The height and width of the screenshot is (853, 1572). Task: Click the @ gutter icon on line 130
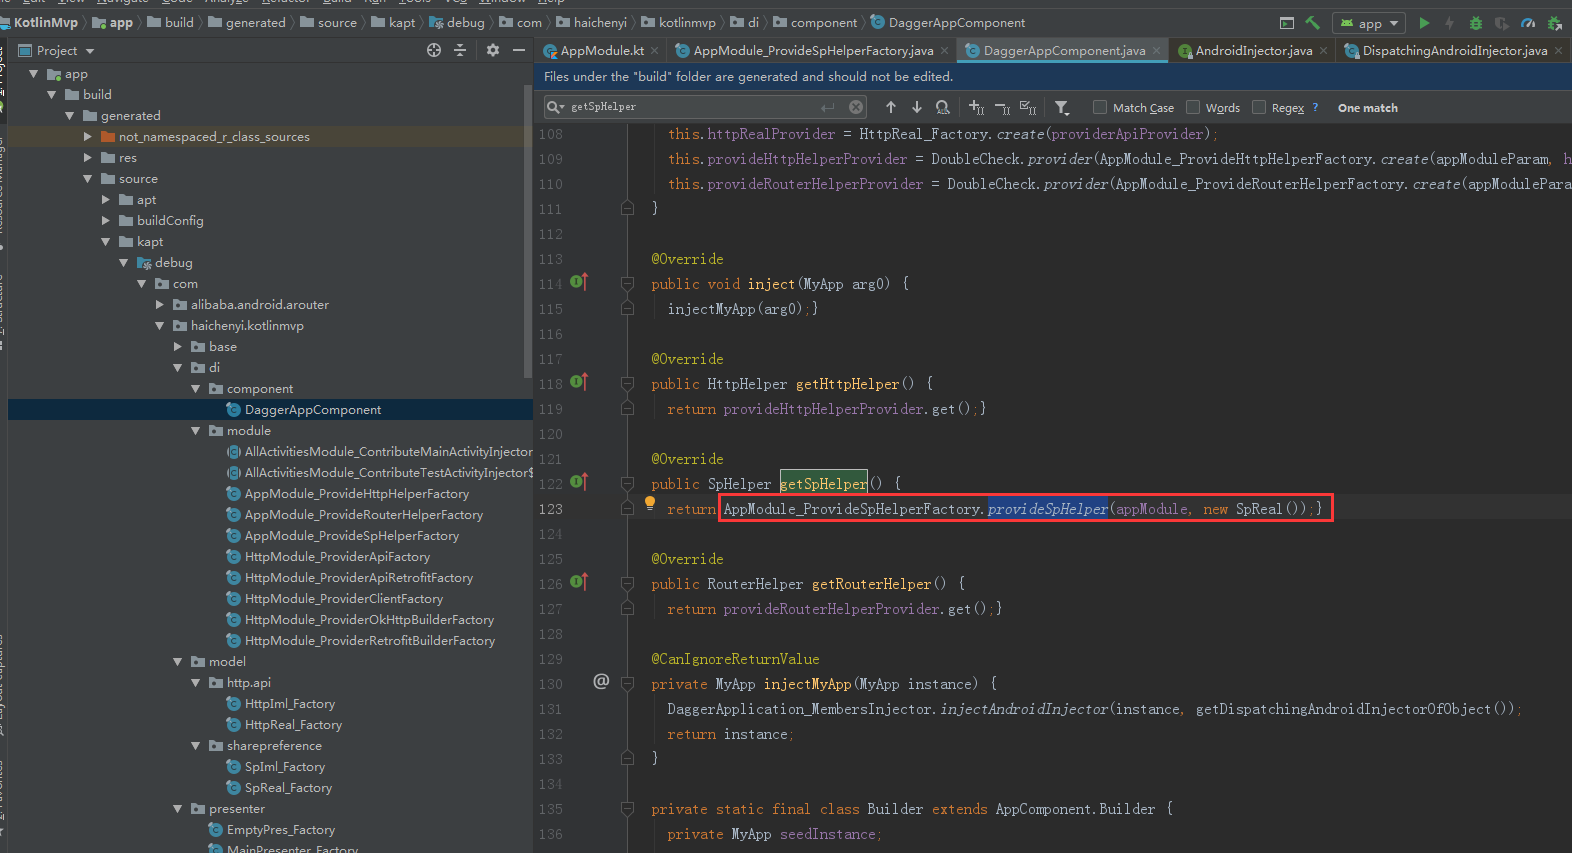(x=601, y=681)
